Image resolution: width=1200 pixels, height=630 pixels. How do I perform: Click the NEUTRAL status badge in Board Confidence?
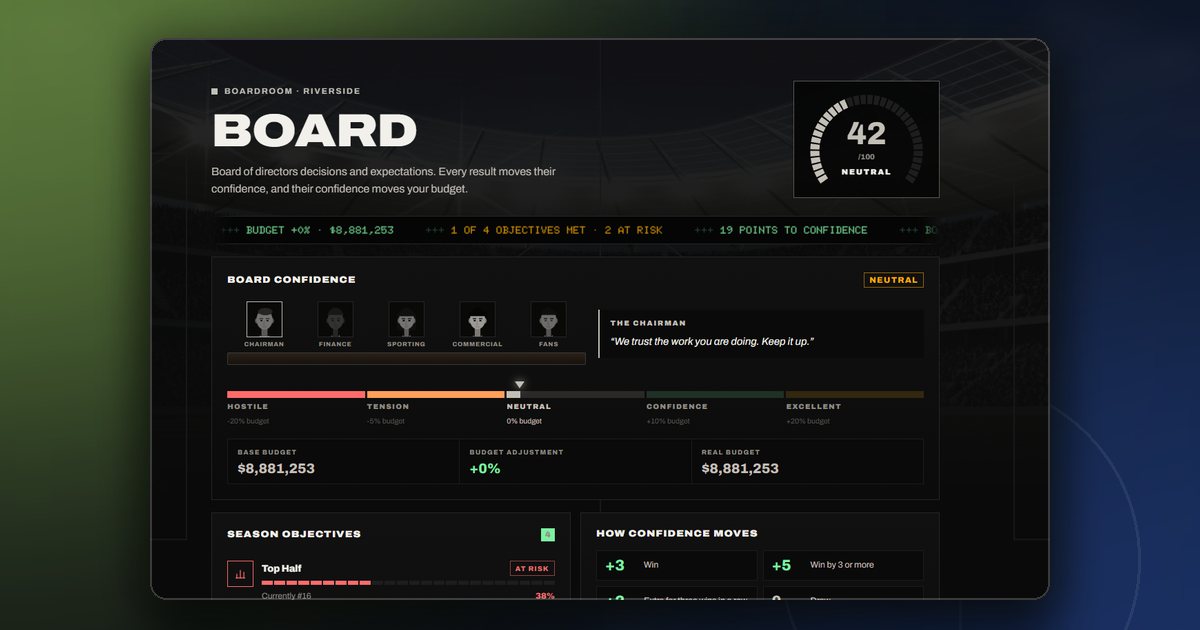pos(893,280)
